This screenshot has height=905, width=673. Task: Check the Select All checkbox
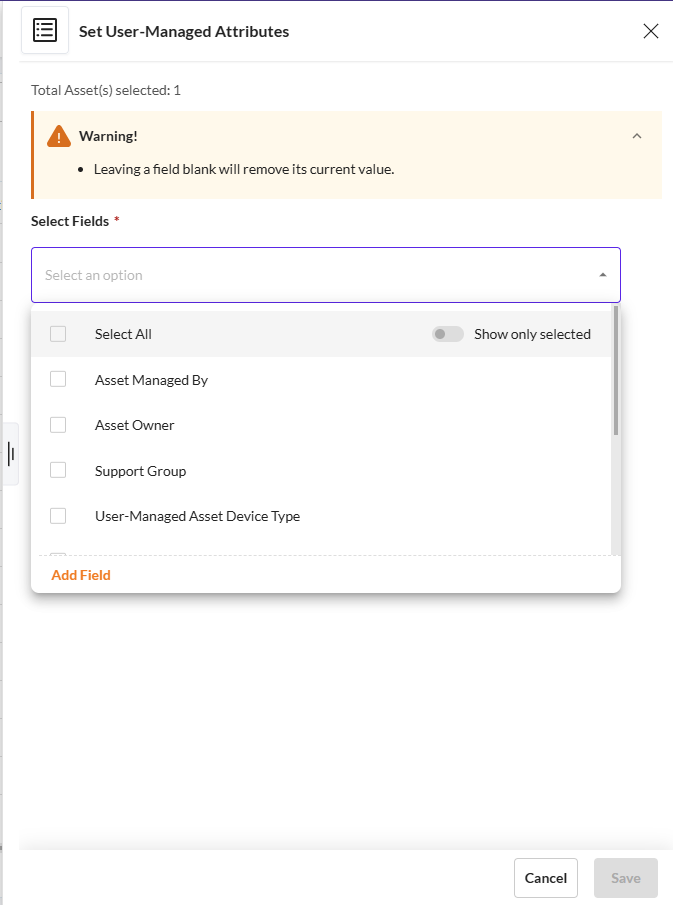[x=58, y=334]
